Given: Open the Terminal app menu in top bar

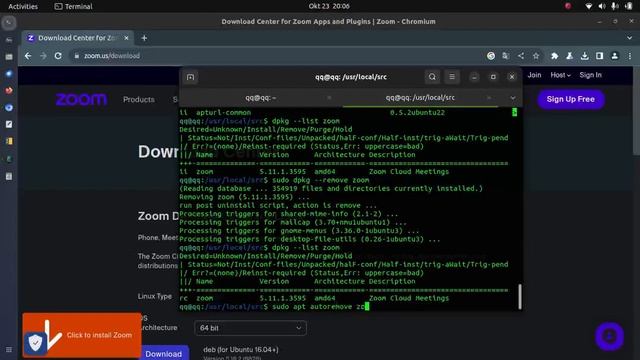Looking at the screenshot, I should coord(73,6).
